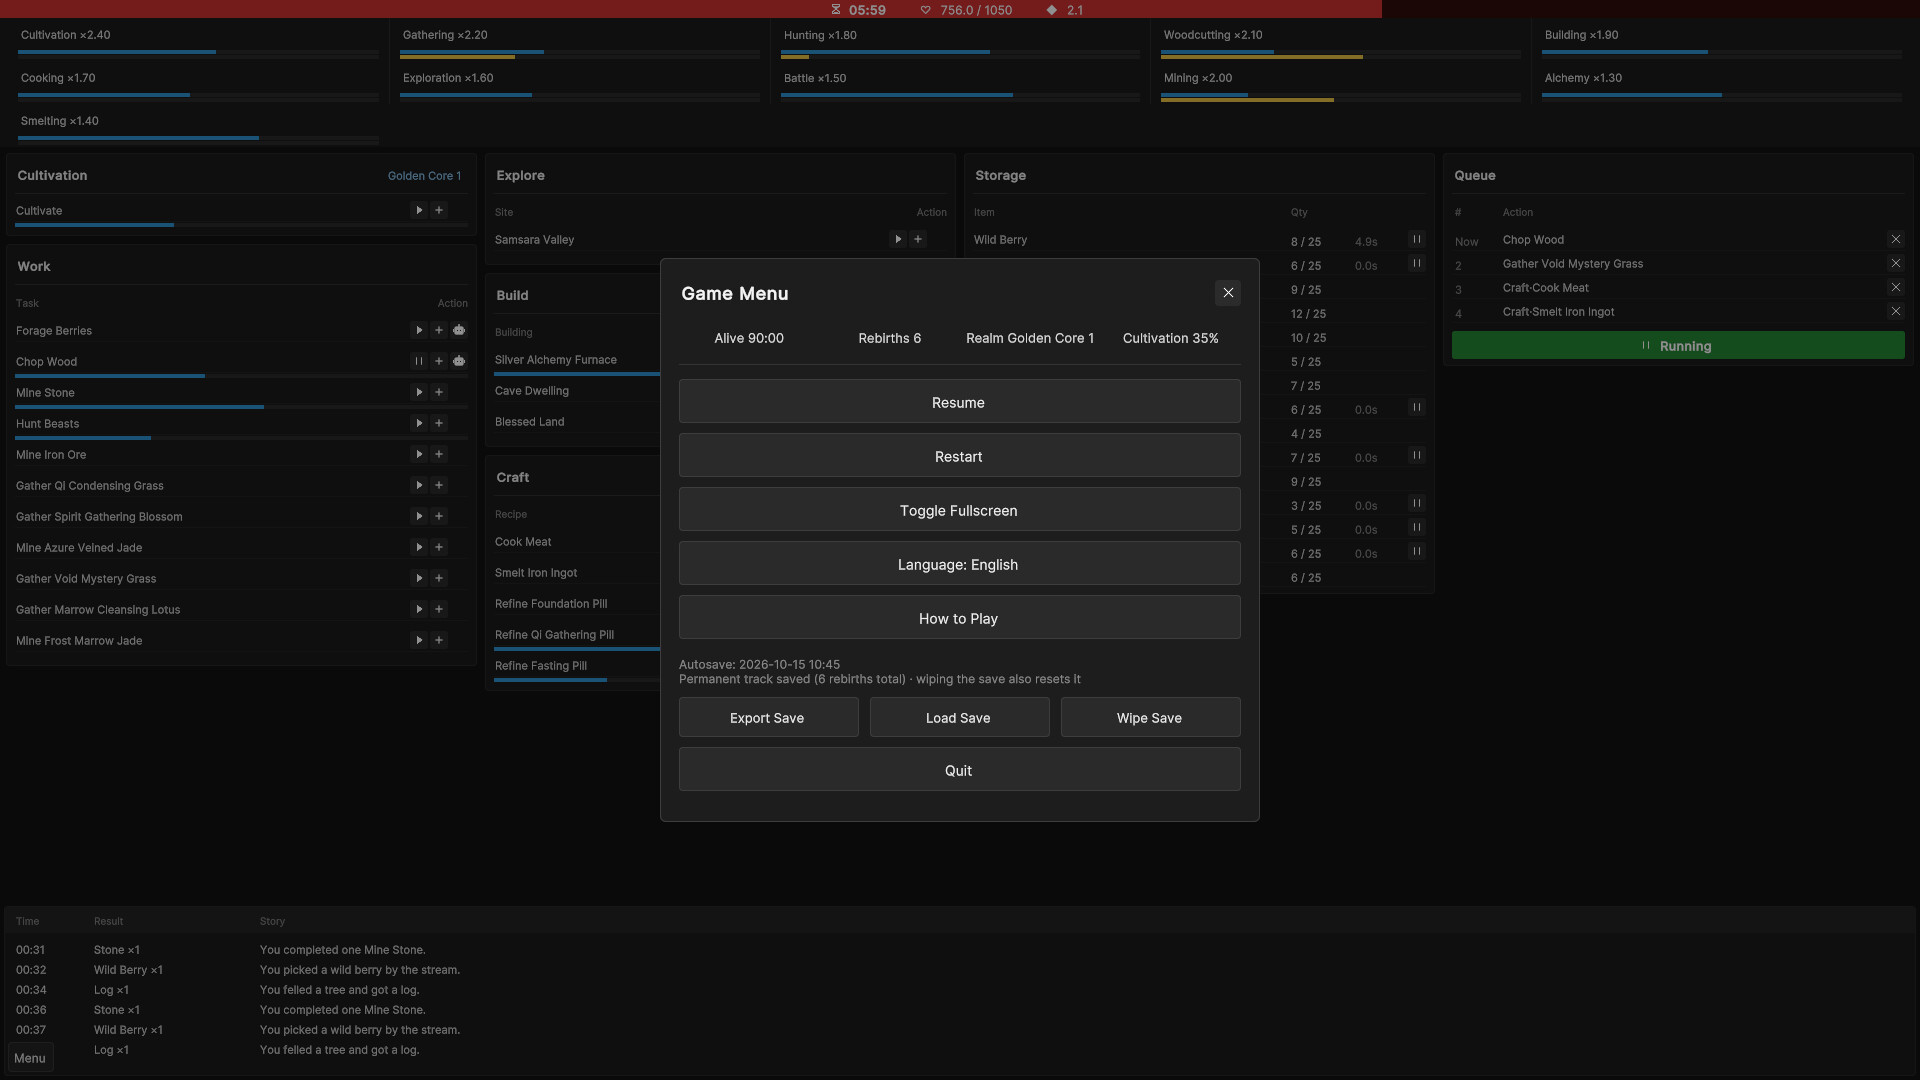
Task: Remove Craft·Smelt Iron Ingot from the queue
Action: [1895, 311]
